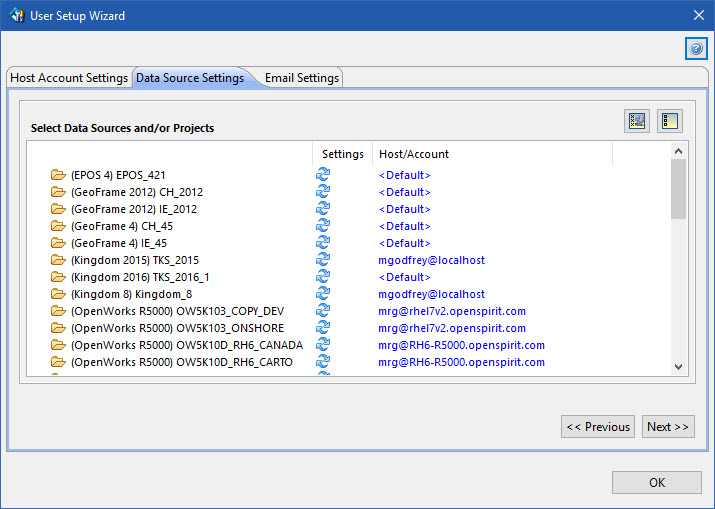Go back with << Previous button
This screenshot has height=509, width=715.
coord(598,427)
